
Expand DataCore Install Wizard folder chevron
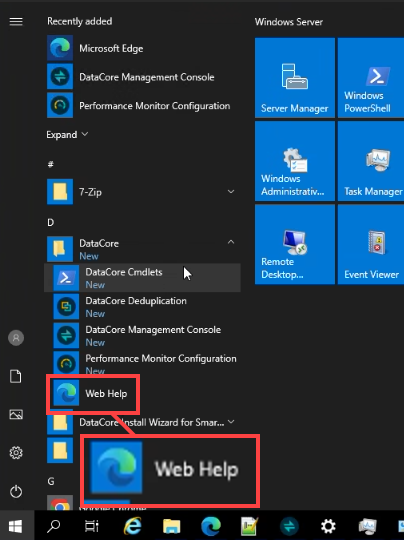coord(231,422)
